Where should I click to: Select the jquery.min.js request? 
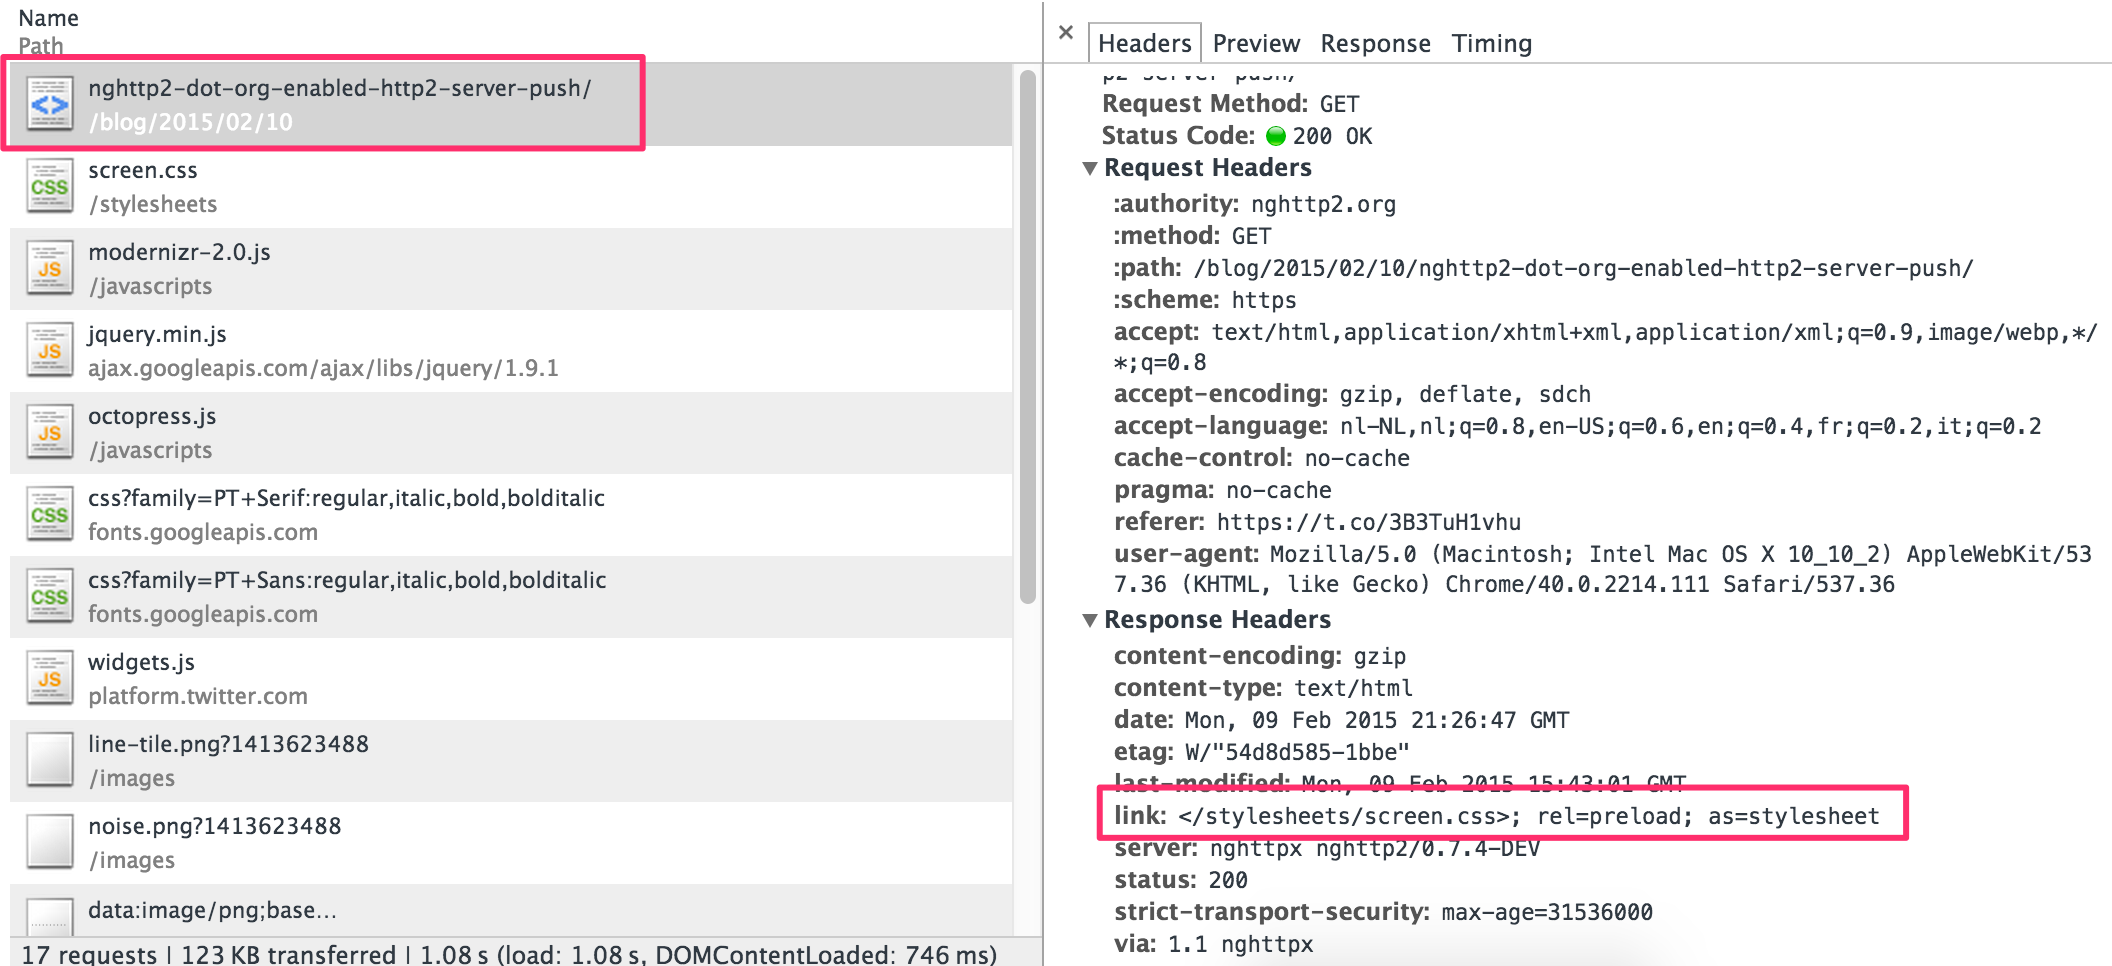(x=511, y=351)
